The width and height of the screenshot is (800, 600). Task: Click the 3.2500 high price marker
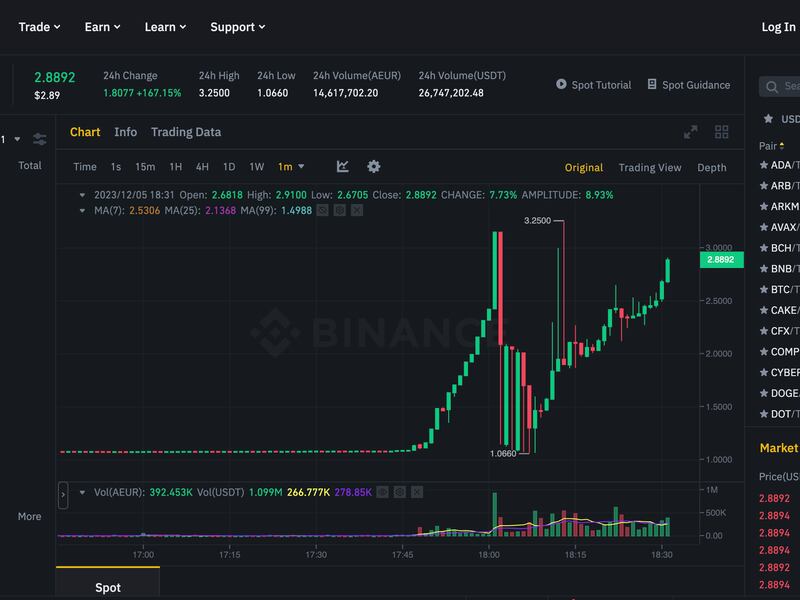(537, 221)
